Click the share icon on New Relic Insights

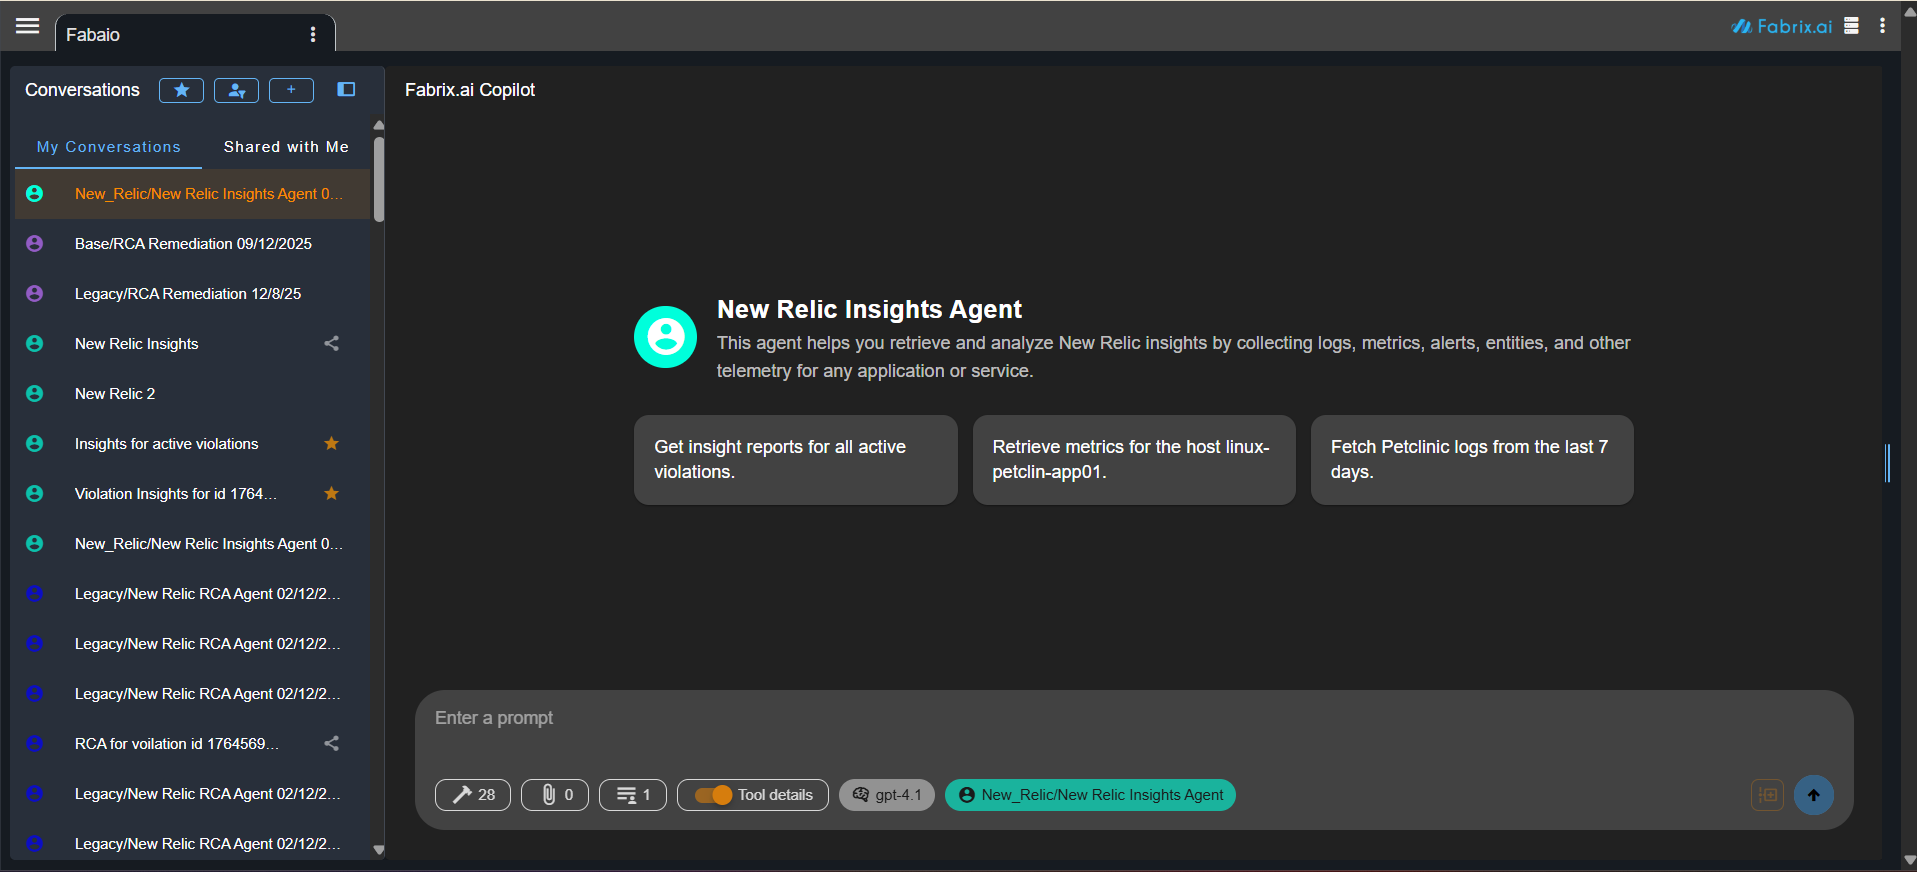pos(332,344)
